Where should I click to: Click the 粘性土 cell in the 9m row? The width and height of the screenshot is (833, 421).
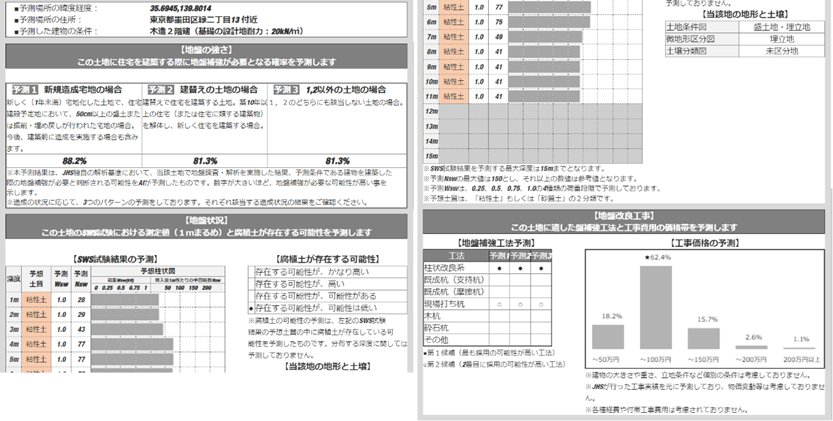coord(454,67)
